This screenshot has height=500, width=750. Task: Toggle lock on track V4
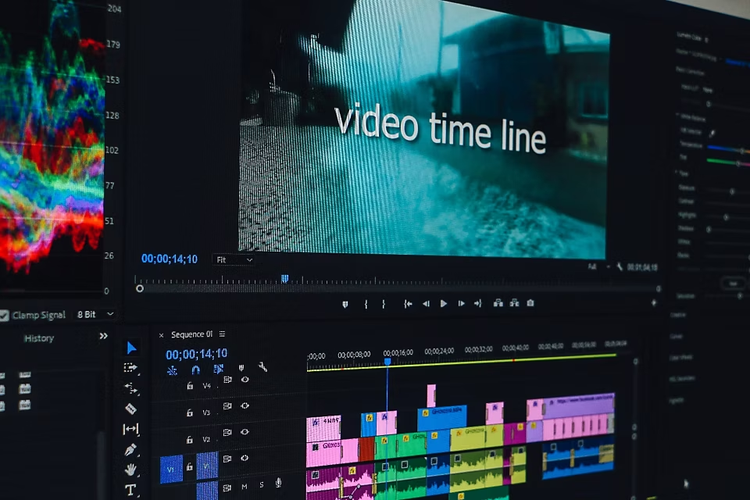(x=190, y=386)
